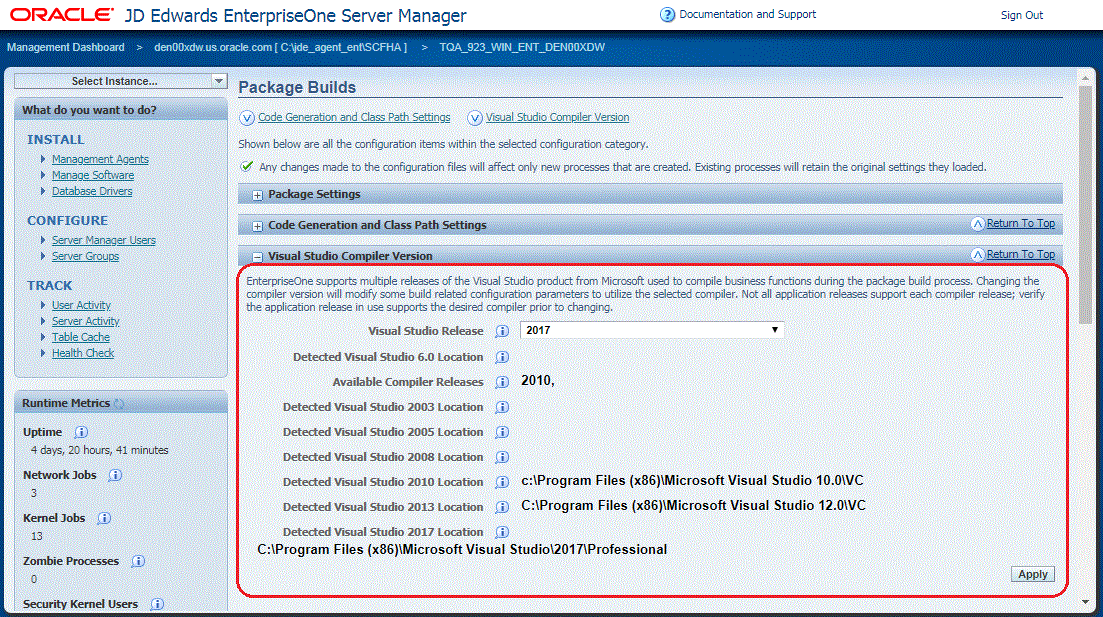Viewport: 1103px width, 617px height.
Task: Collapse the Visual Studio Compiler Version section
Action: click(x=257, y=257)
